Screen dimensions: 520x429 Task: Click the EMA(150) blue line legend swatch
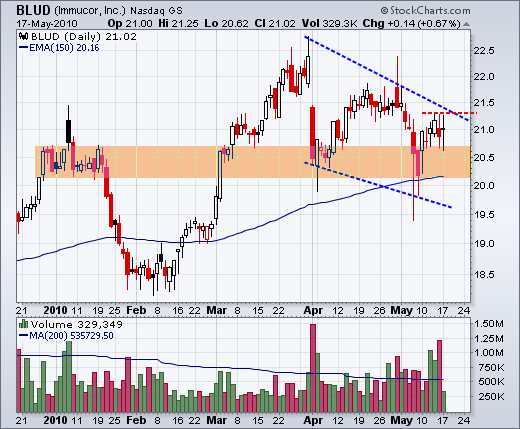(x=23, y=48)
